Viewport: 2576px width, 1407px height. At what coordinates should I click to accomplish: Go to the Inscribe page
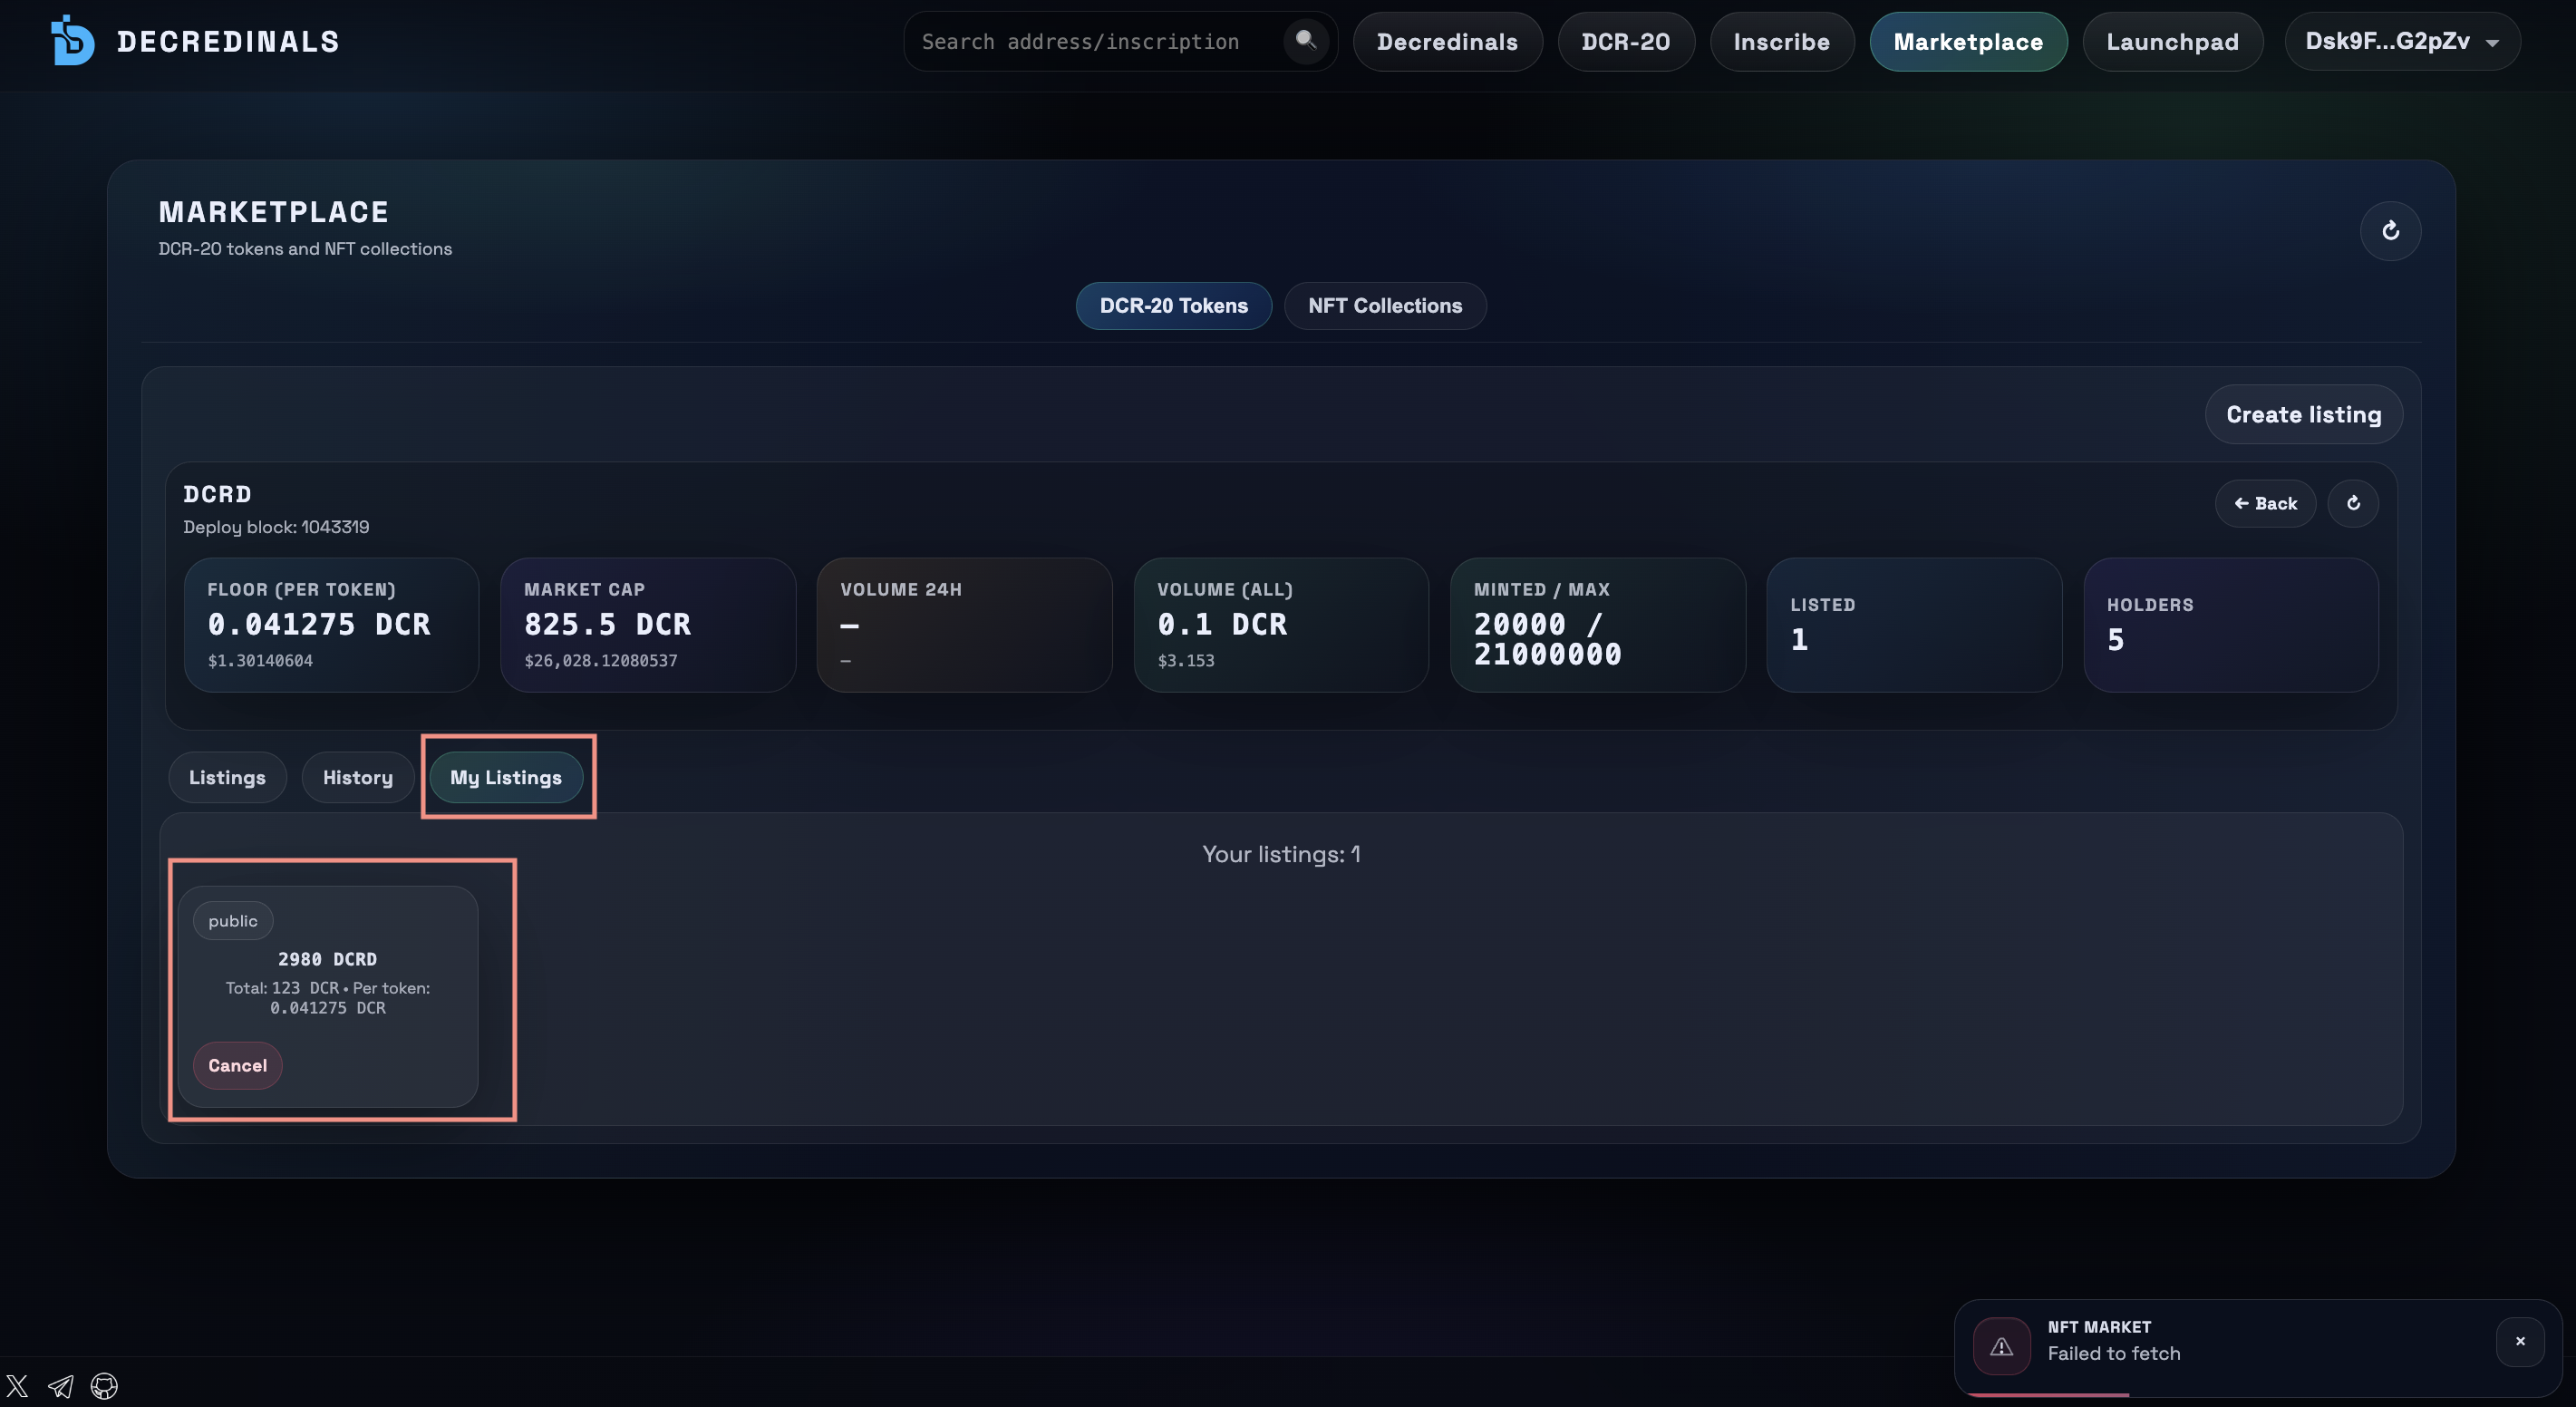pos(1782,41)
